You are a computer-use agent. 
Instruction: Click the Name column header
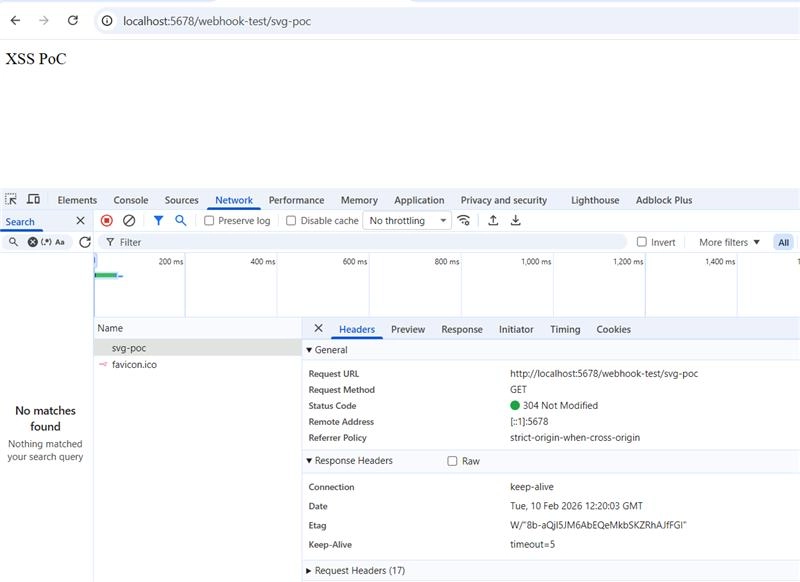(198, 328)
